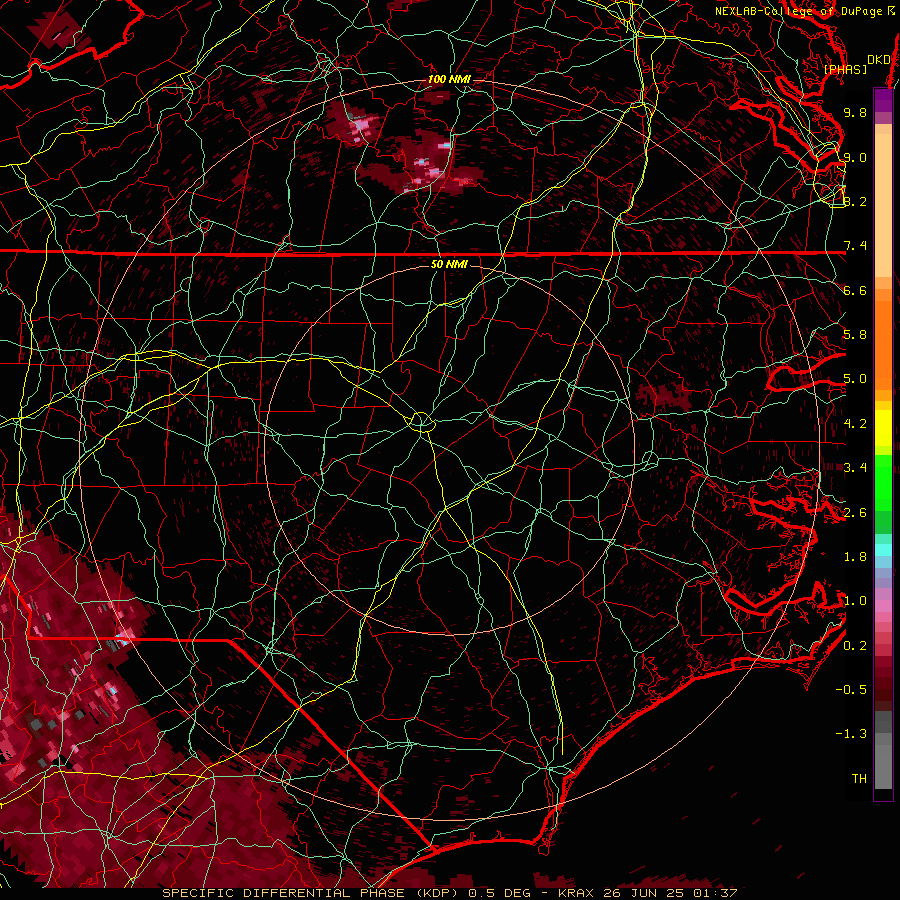
Task: Click the "KRAX" station identifier in the caption
Action: pyautogui.click(x=576, y=893)
